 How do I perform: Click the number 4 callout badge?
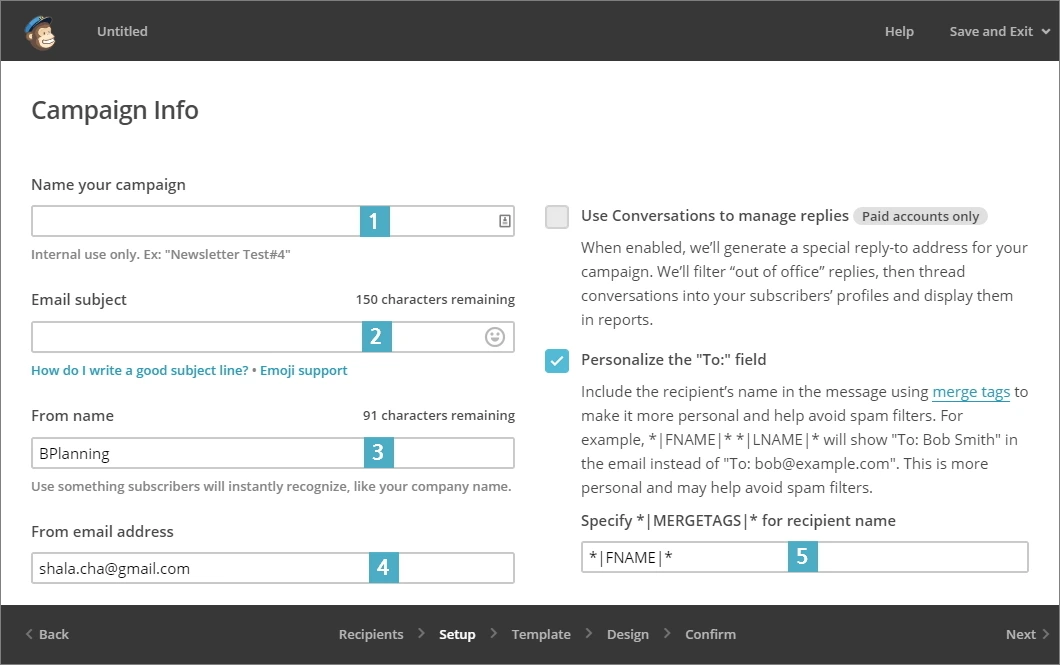coord(383,568)
